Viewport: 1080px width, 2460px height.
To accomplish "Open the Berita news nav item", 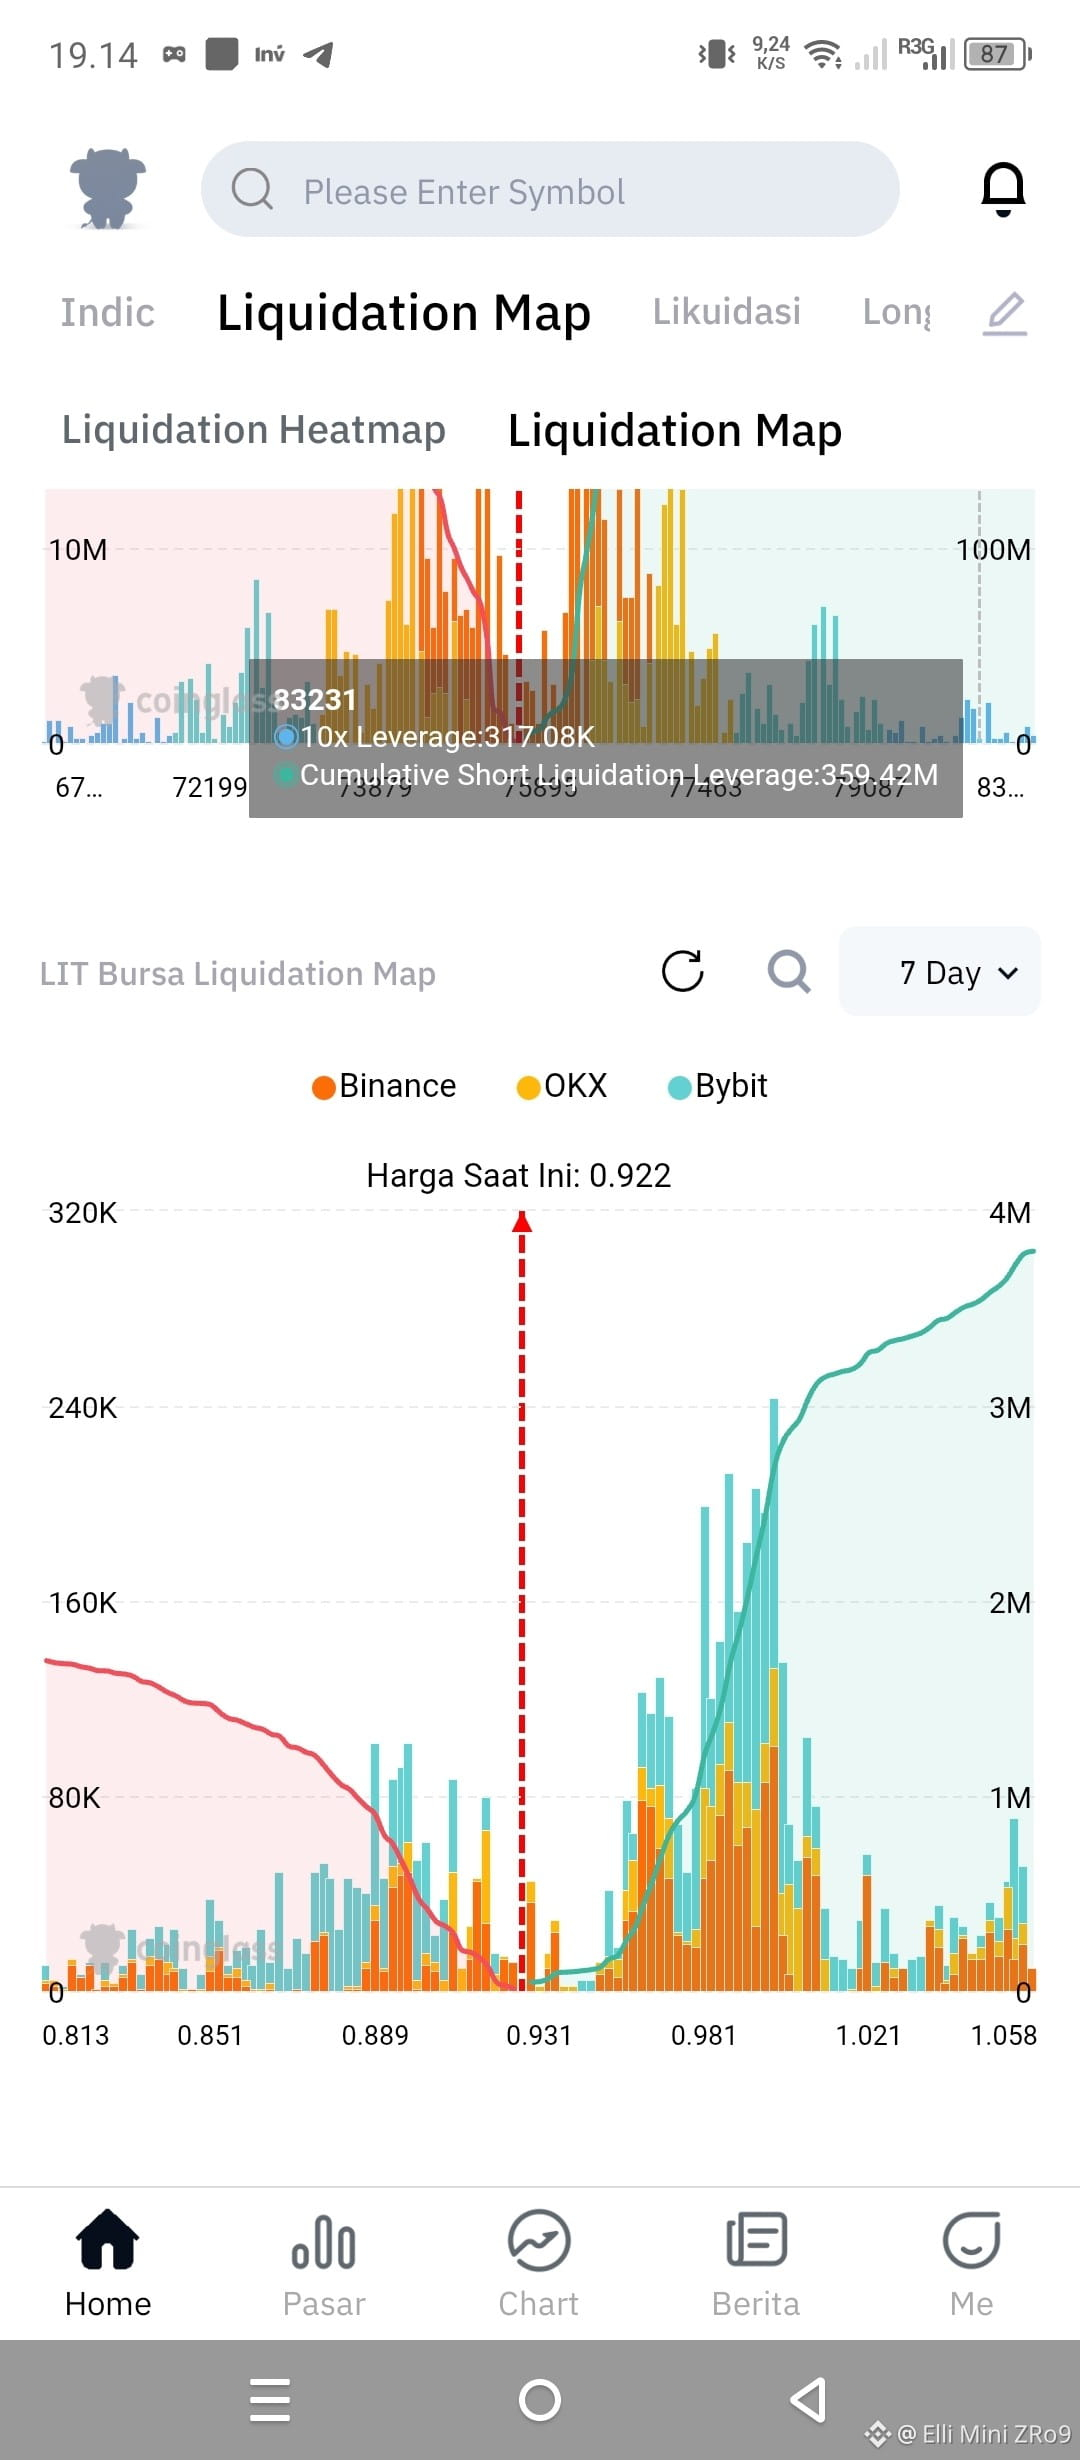I will pyautogui.click(x=756, y=2266).
